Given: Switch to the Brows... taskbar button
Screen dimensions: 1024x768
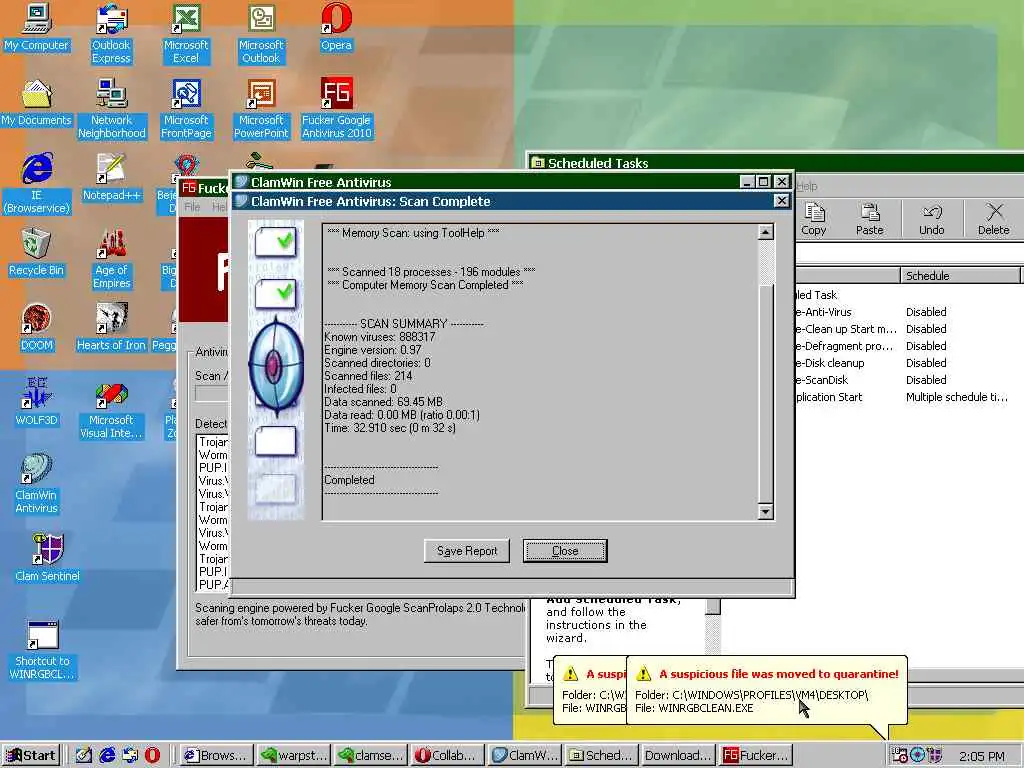Looking at the screenshot, I should coord(216,755).
